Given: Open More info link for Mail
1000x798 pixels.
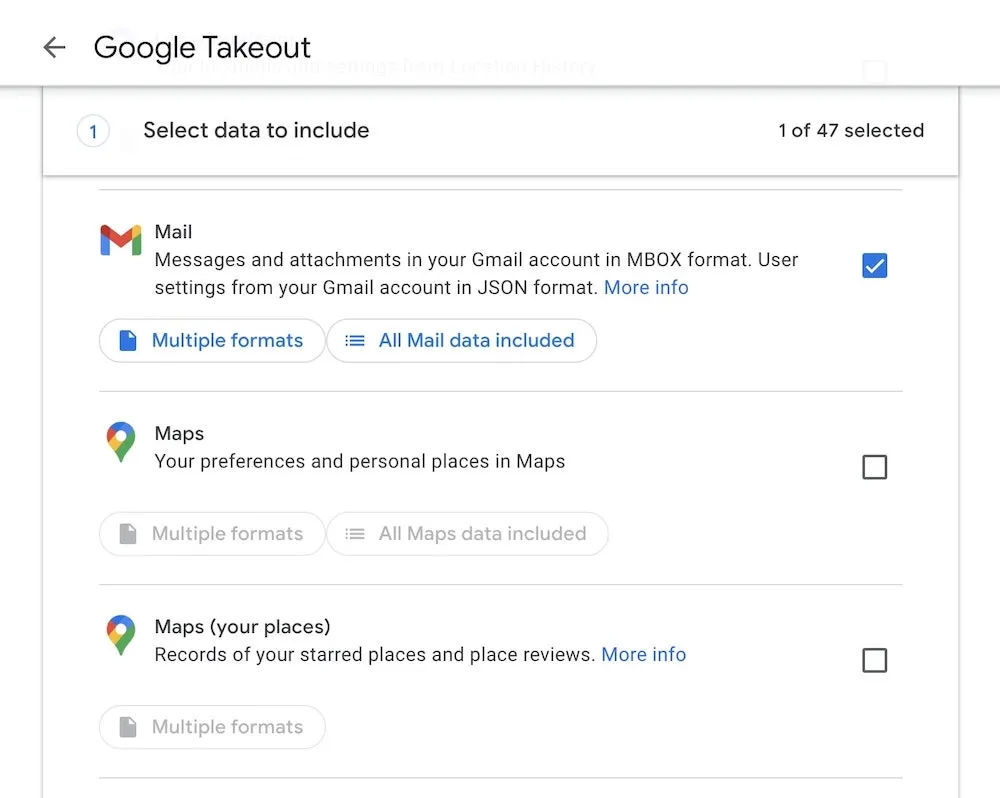Looking at the screenshot, I should (x=646, y=288).
